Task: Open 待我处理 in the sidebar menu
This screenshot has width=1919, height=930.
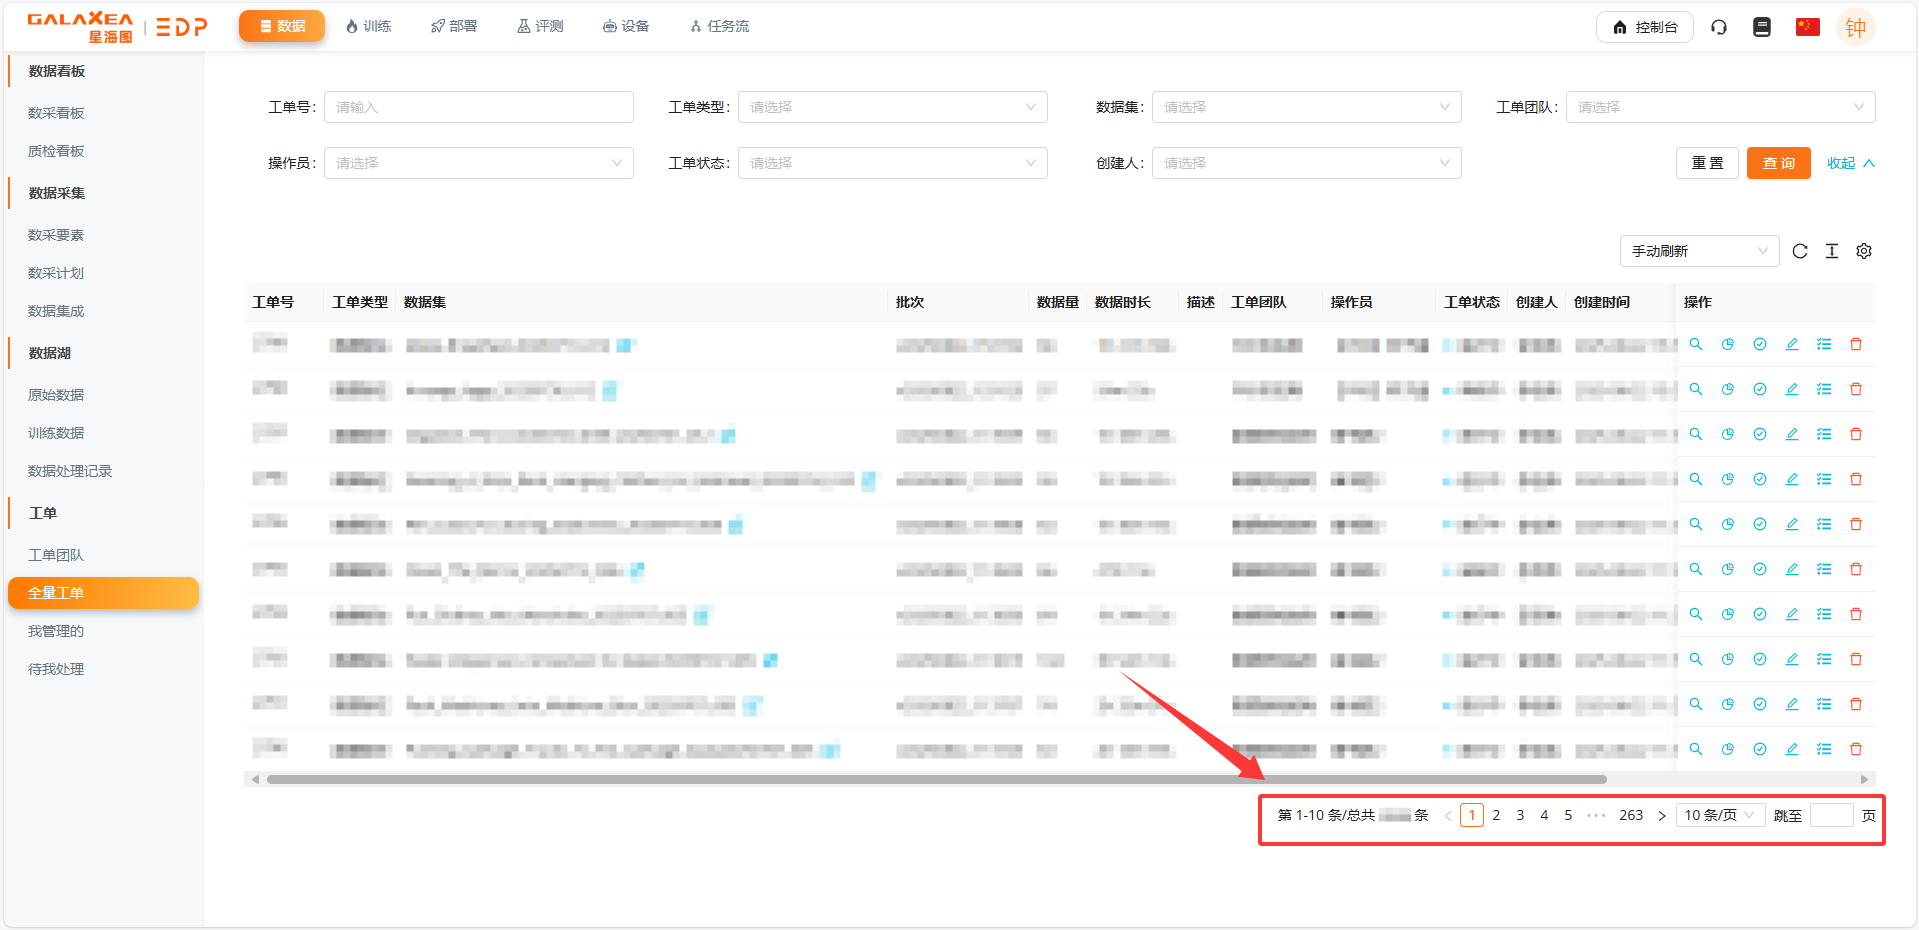Action: pos(56,669)
